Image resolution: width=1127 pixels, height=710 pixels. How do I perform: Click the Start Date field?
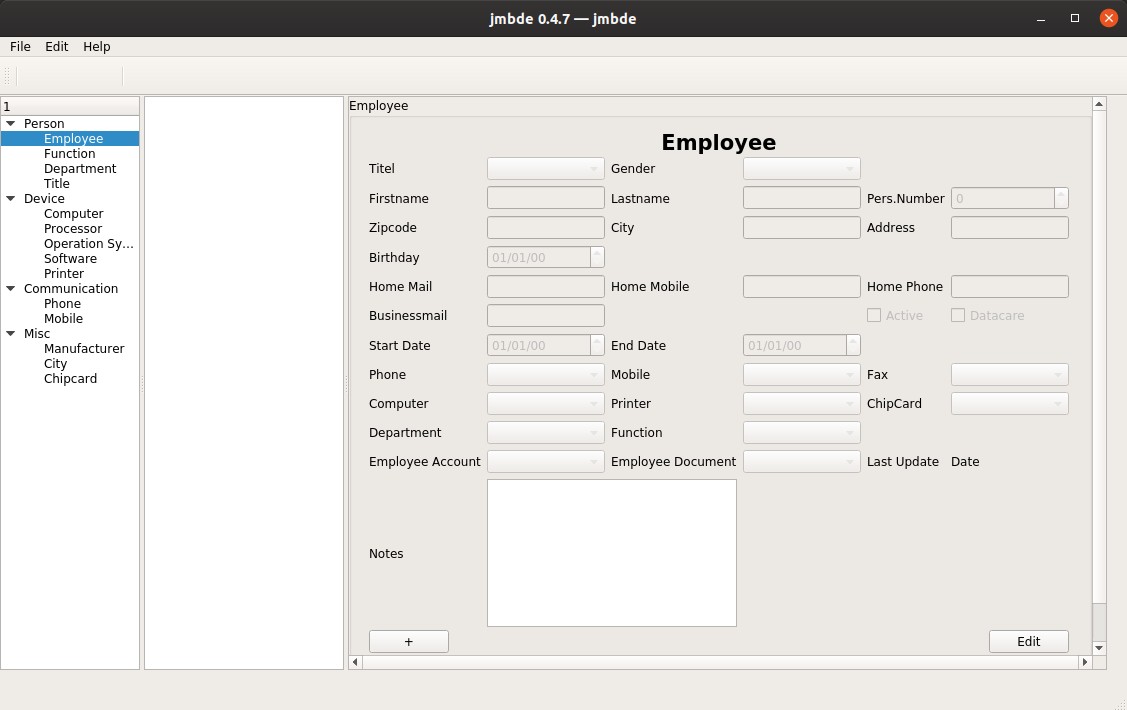[x=546, y=345]
